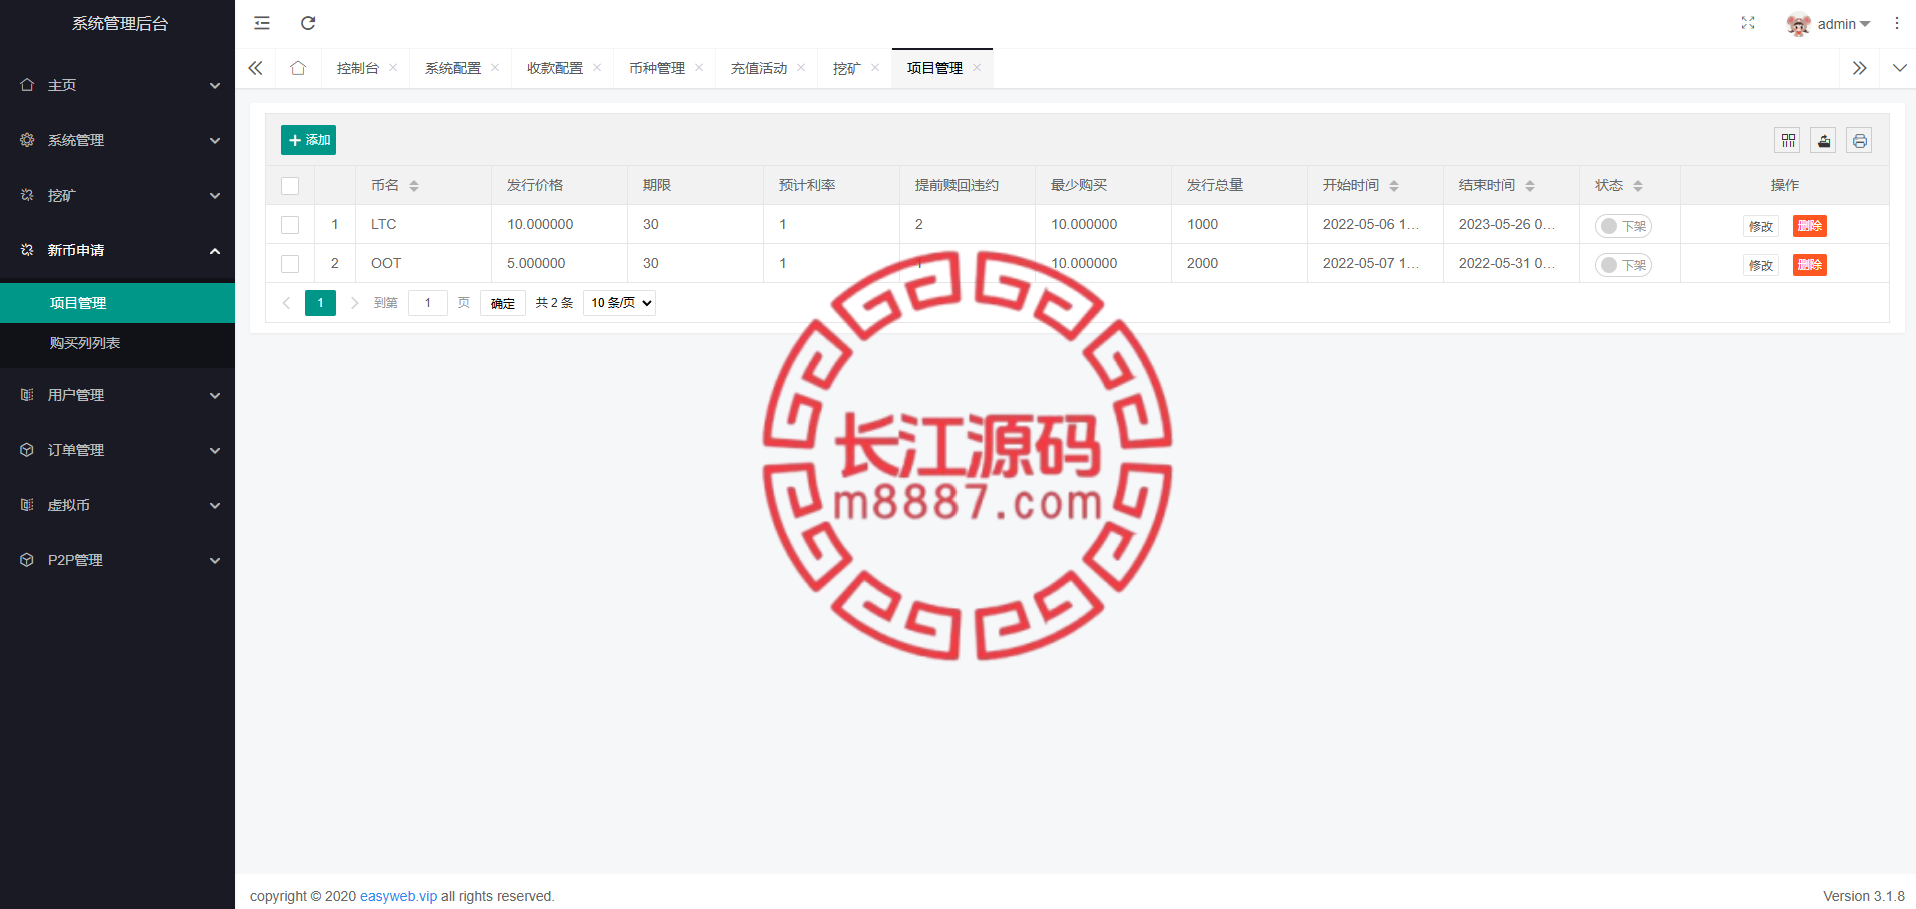Switch to the 收款配置 tab

pos(555,68)
